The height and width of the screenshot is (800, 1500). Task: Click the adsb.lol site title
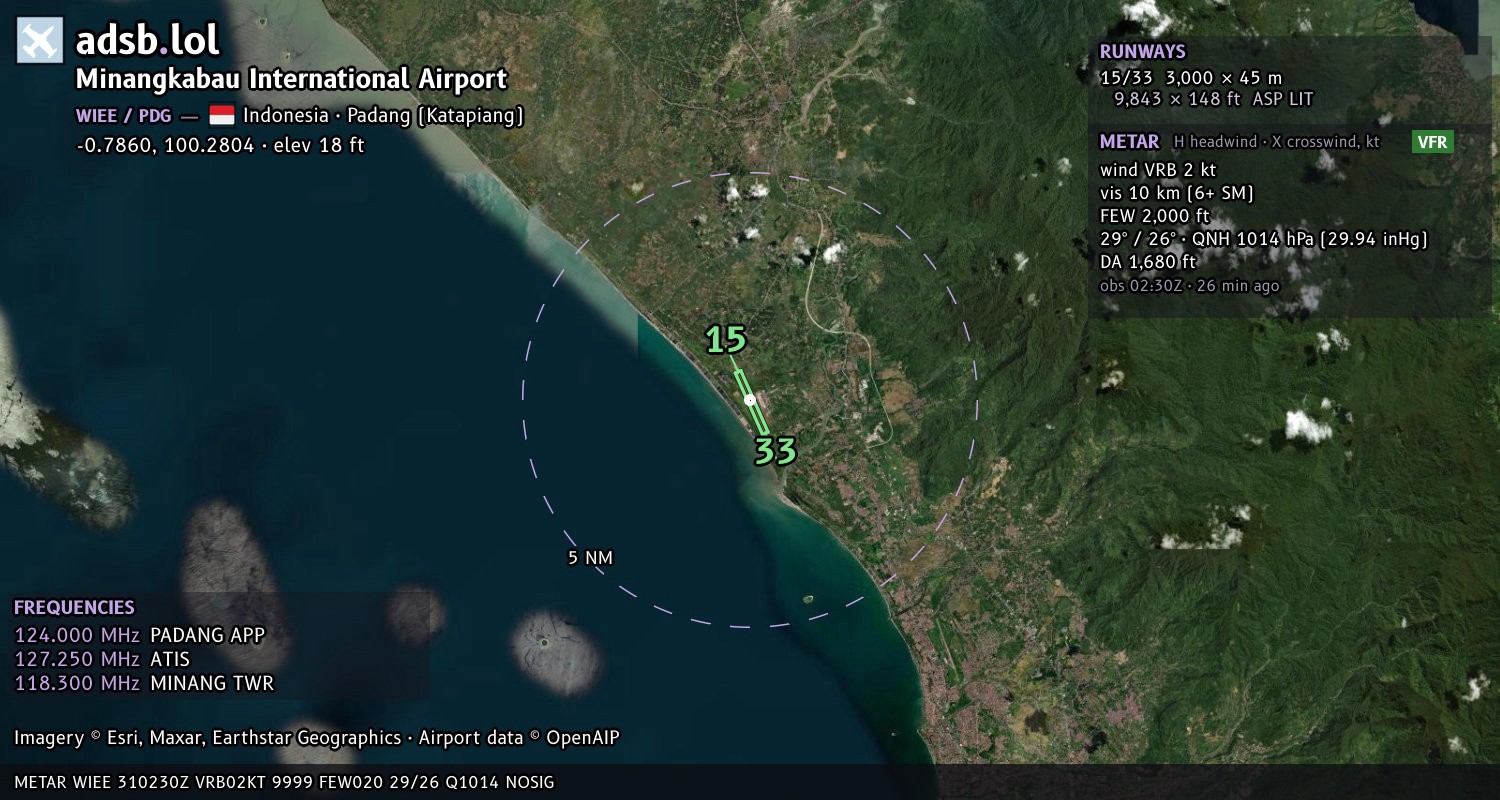pos(147,41)
